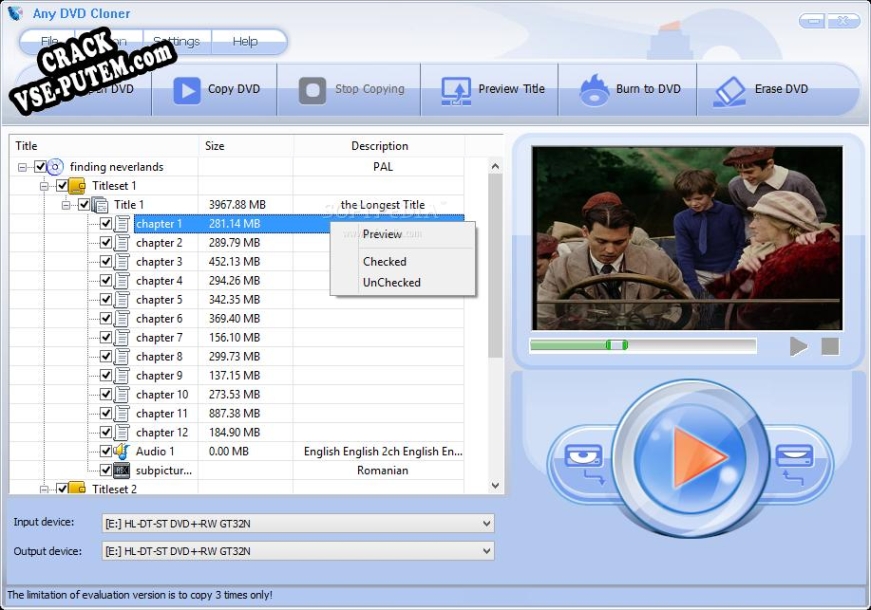Toggle the Audio 1 checkbox
871x610 pixels.
click(x=106, y=451)
